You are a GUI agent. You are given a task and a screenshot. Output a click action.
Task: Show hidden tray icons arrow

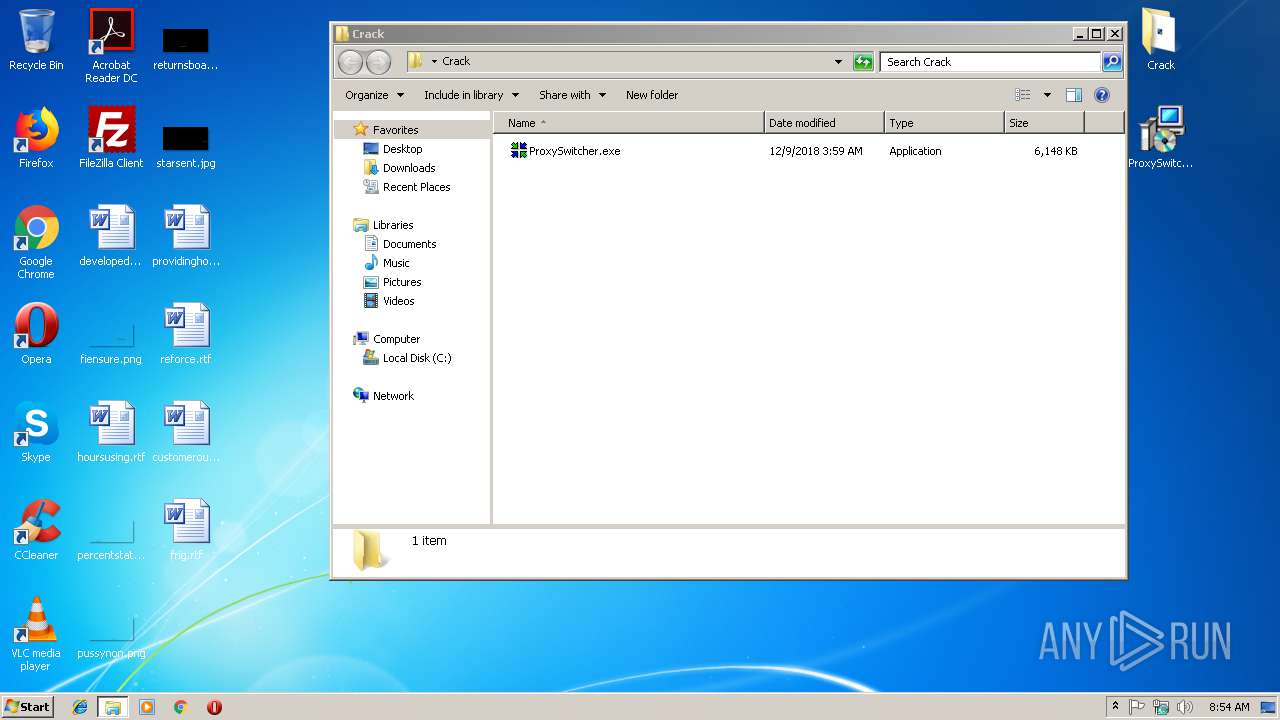coord(1115,707)
